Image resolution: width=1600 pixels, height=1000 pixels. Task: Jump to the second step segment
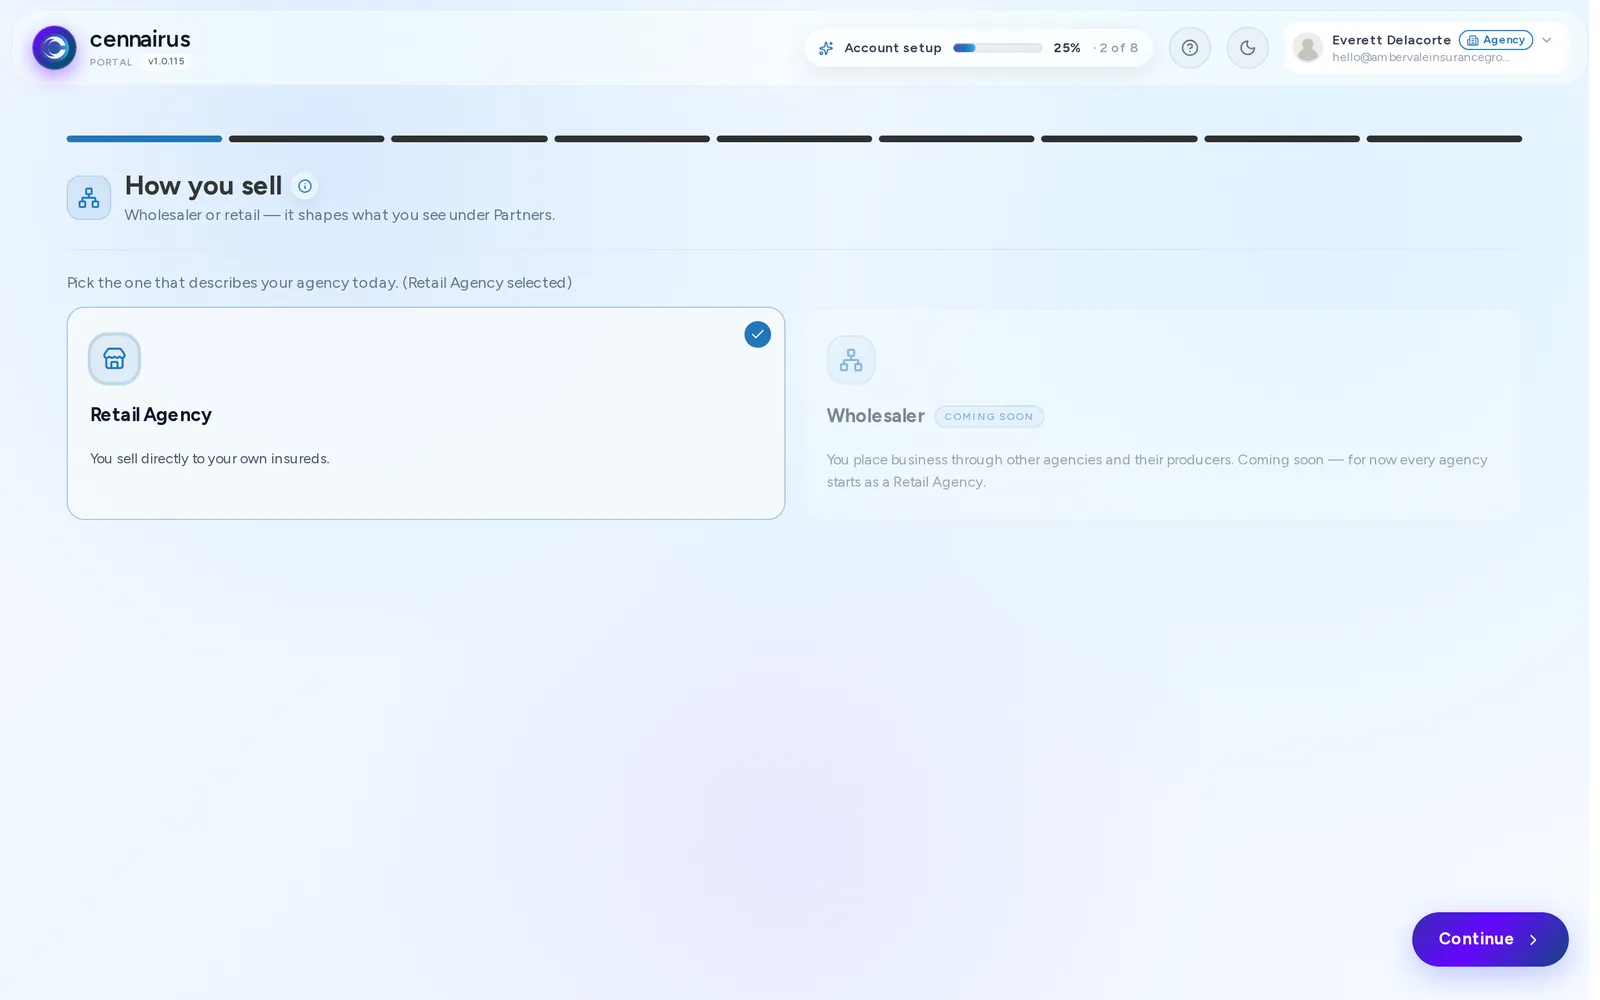coord(307,139)
